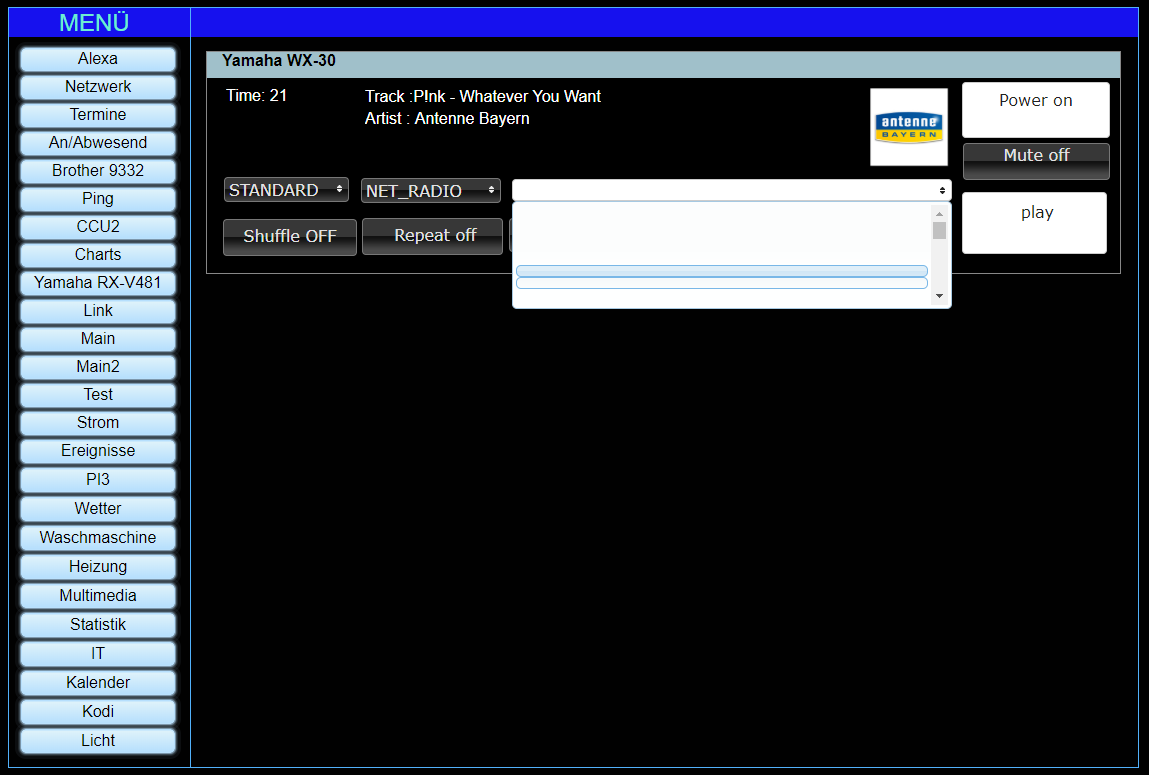Click the 'Time: 21' text
The image size is (1149, 775).
click(x=256, y=96)
